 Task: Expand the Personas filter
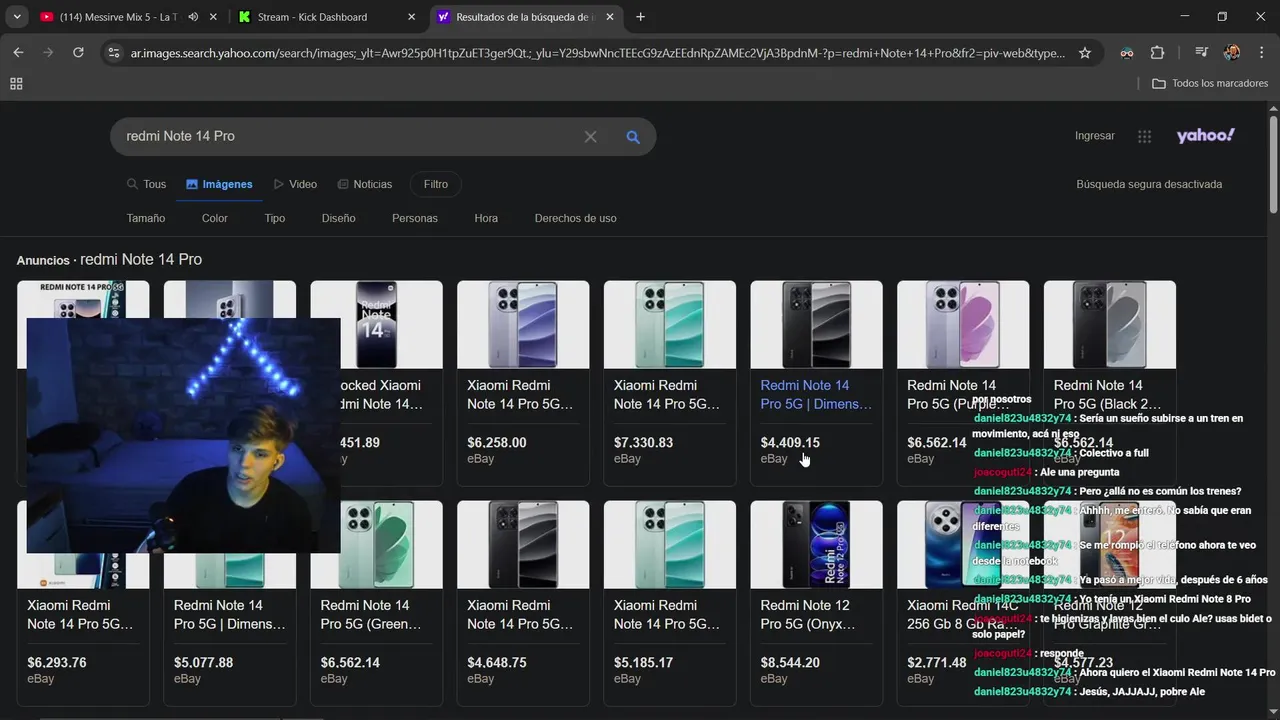(415, 218)
